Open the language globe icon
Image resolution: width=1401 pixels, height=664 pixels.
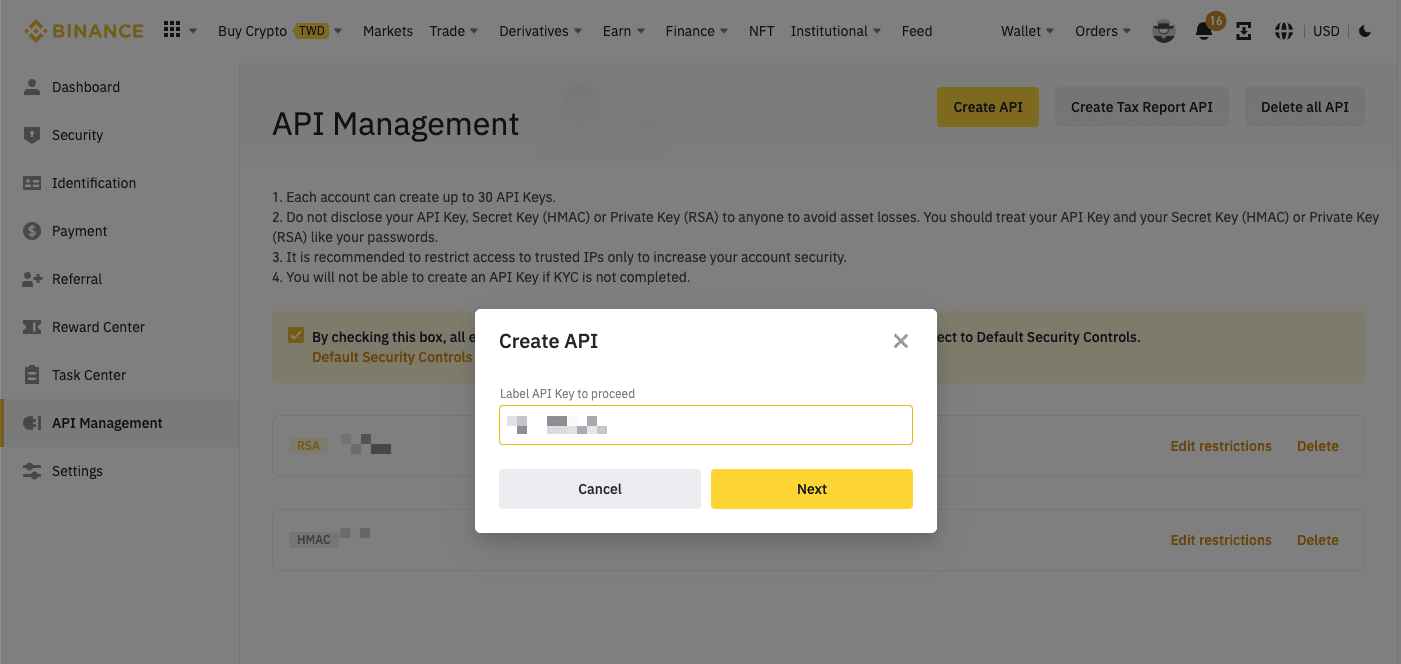pos(1284,31)
